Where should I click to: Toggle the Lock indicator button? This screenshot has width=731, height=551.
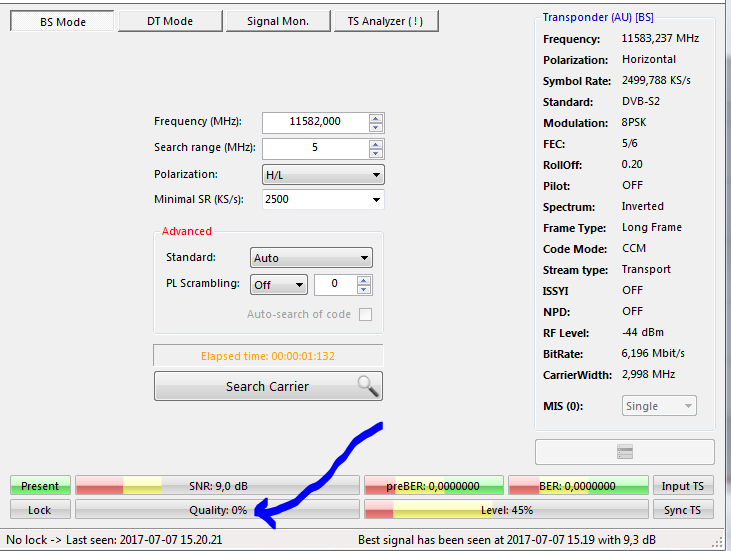[40, 510]
